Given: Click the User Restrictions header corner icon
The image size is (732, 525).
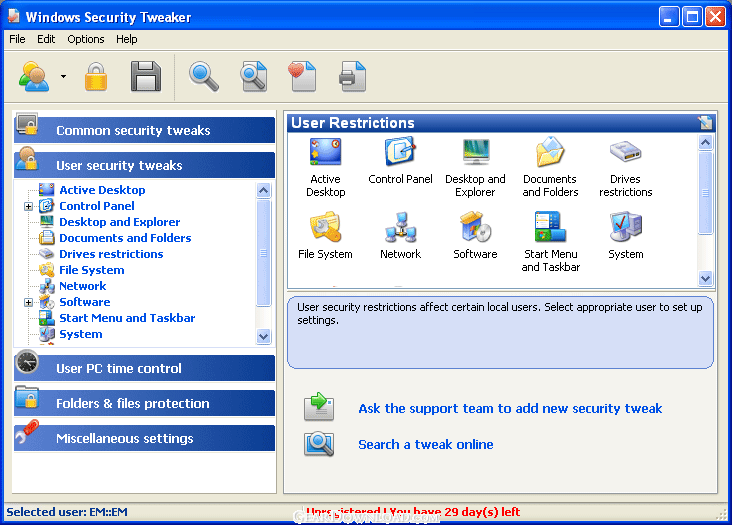Looking at the screenshot, I should pos(705,123).
